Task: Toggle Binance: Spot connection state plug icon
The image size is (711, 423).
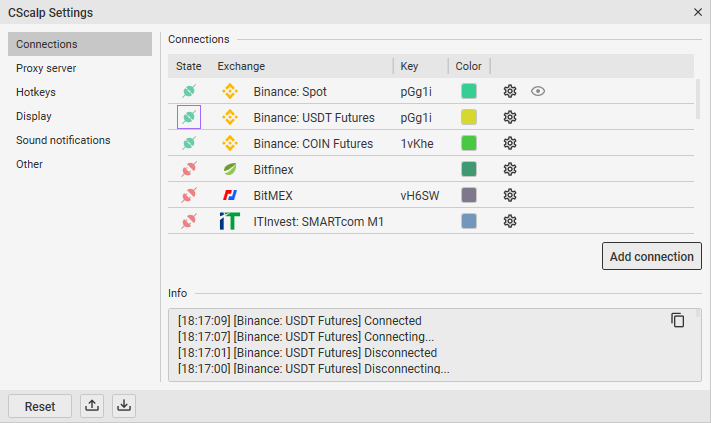Action: [x=189, y=91]
